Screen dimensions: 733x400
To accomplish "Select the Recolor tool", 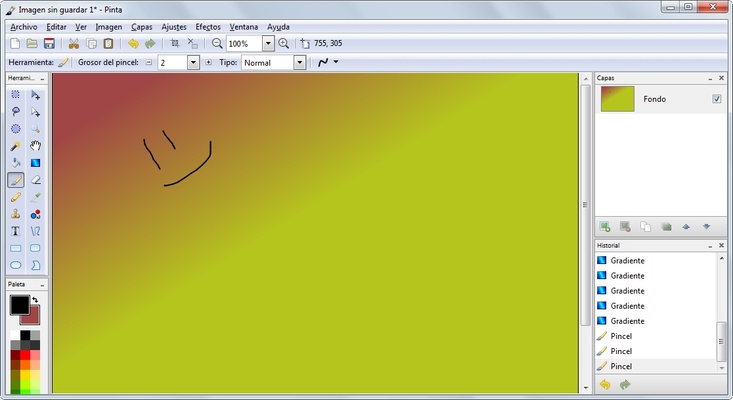I will pyautogui.click(x=36, y=214).
